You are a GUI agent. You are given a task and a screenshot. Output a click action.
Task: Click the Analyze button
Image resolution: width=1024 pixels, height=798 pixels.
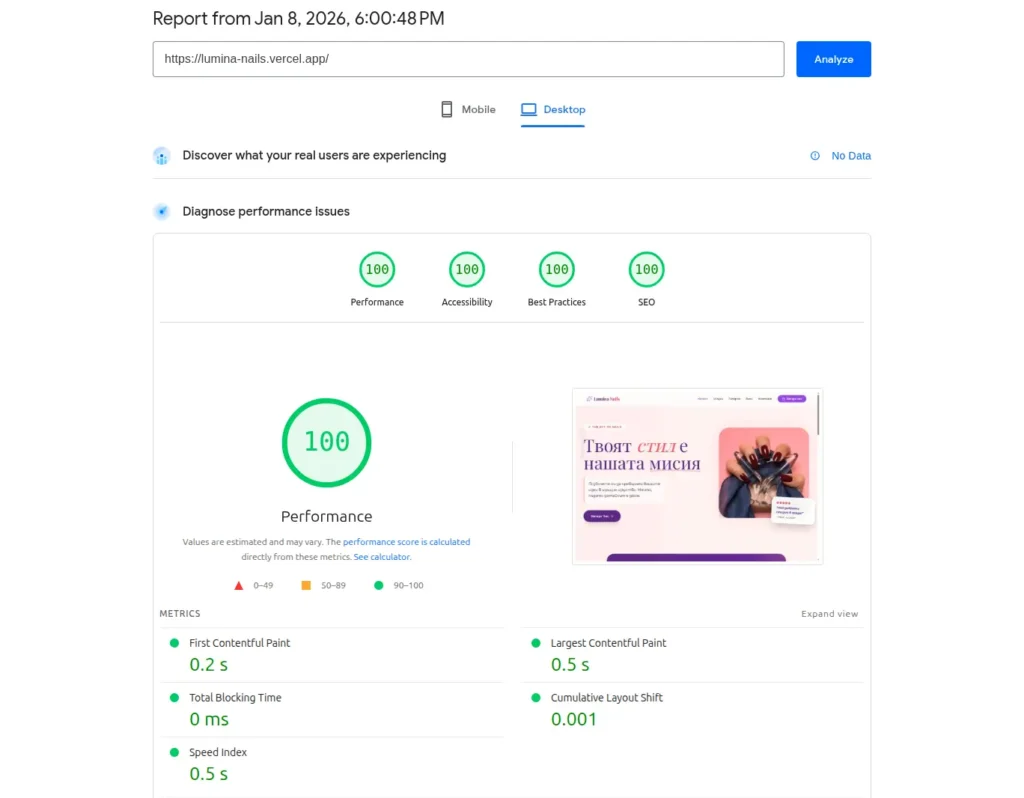tap(833, 59)
